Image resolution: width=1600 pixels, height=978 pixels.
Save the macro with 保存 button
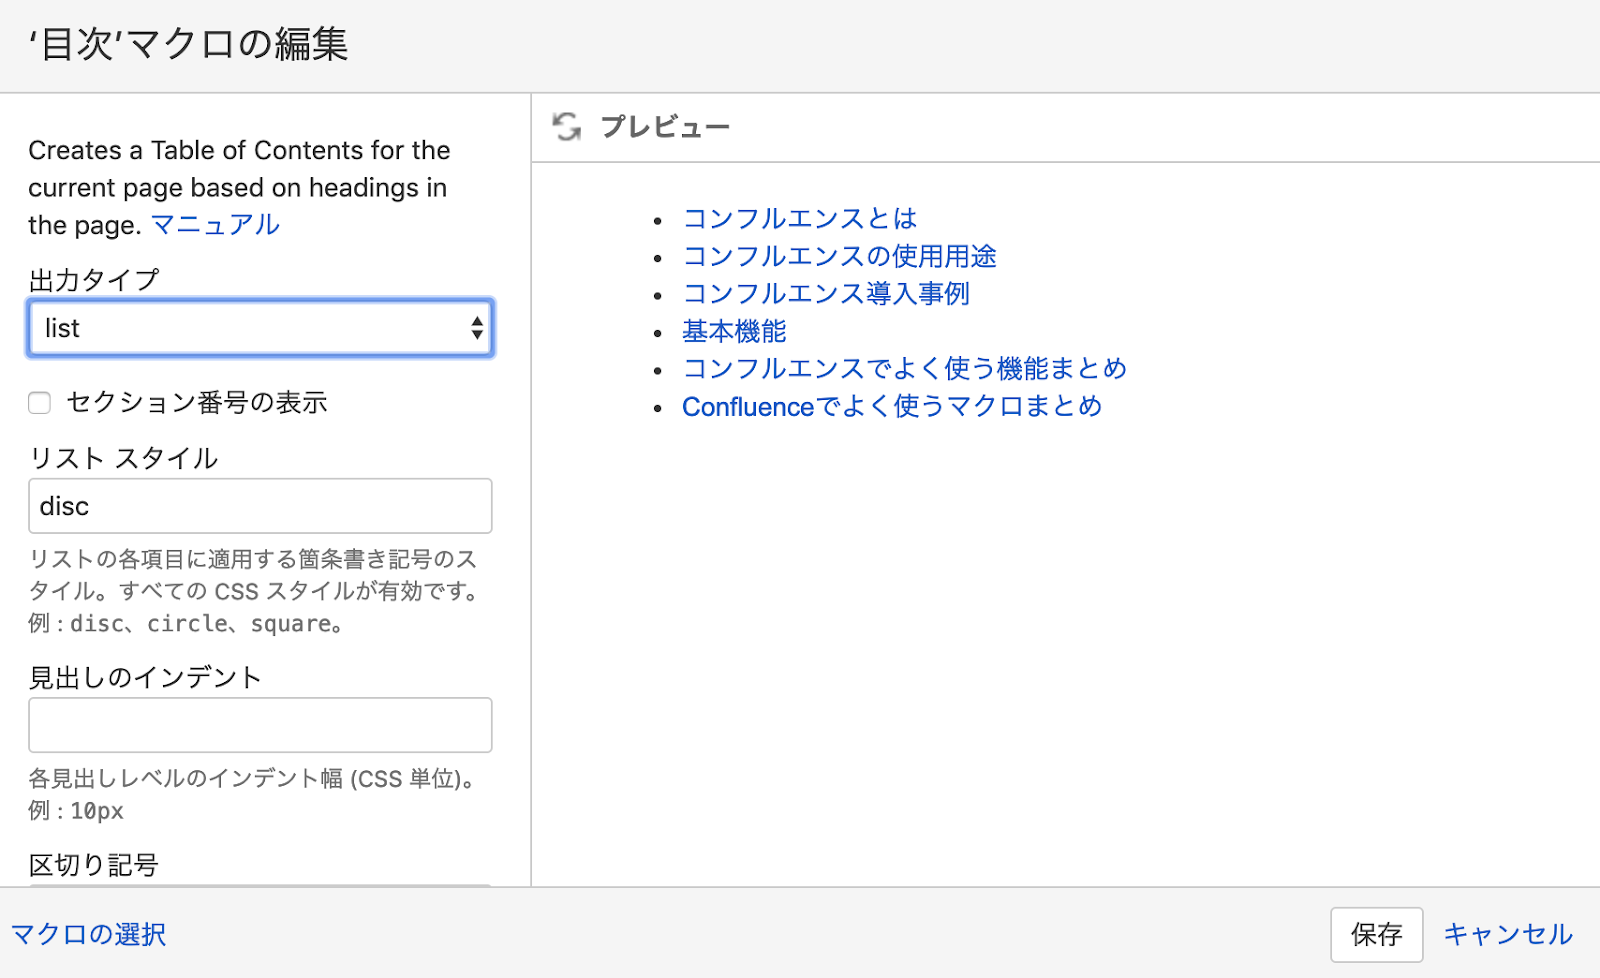pos(1376,935)
